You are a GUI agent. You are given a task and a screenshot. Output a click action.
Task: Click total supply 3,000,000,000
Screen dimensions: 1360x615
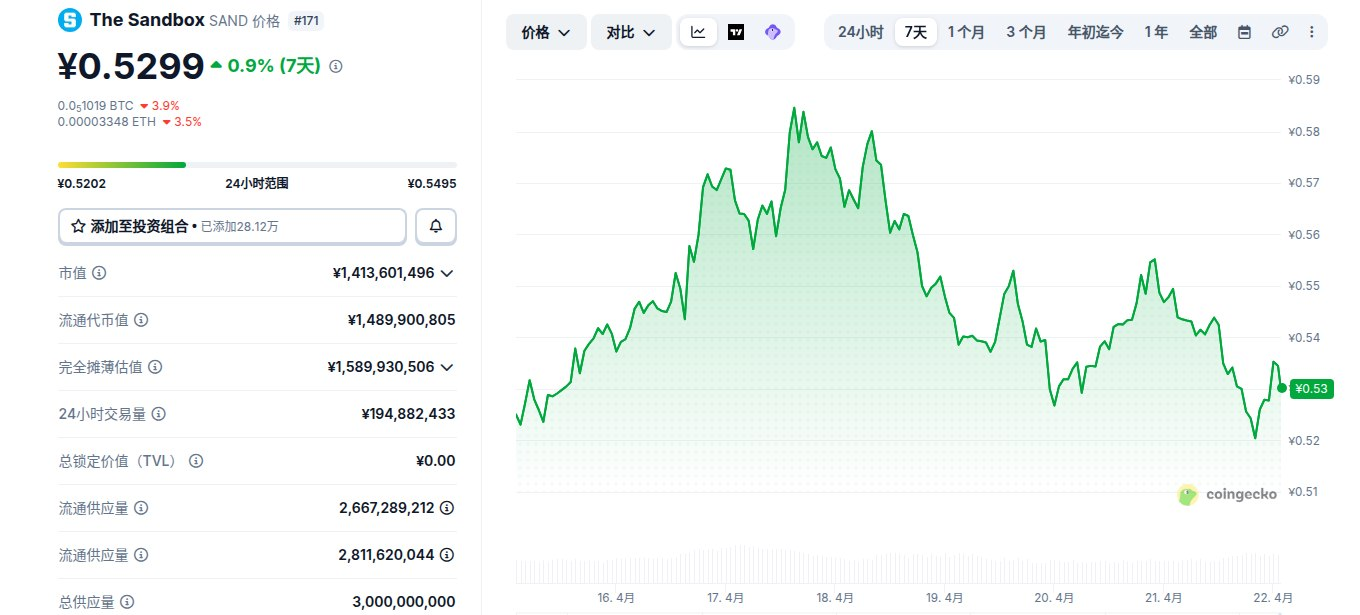tap(404, 602)
